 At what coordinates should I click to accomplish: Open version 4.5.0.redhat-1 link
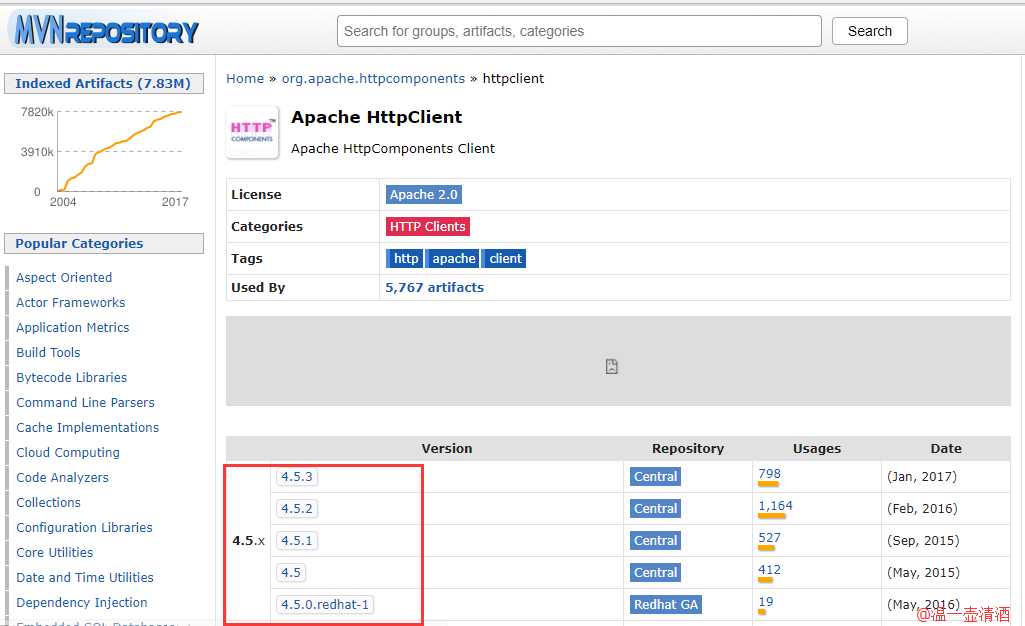(325, 604)
